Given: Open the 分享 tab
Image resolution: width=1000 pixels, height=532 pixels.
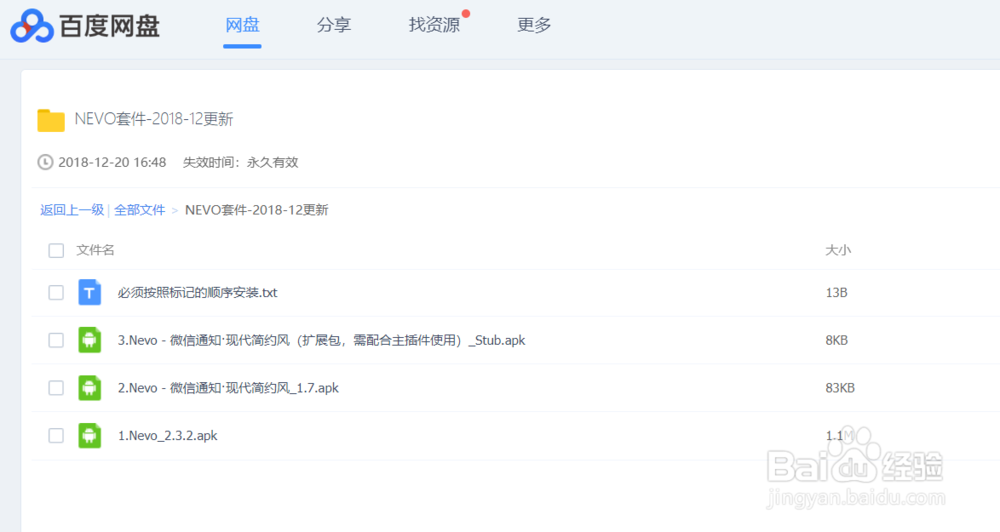Looking at the screenshot, I should [334, 25].
